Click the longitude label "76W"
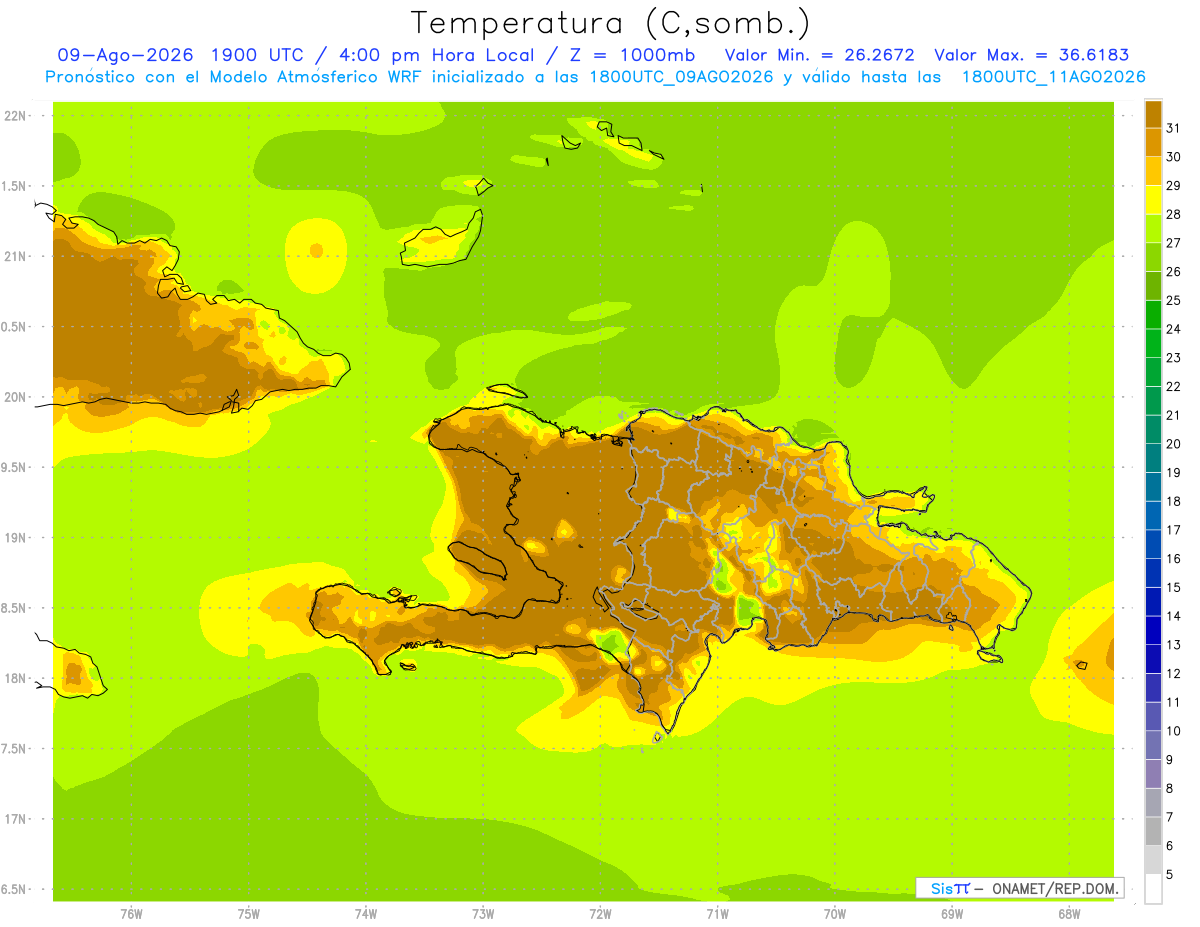 (x=131, y=914)
